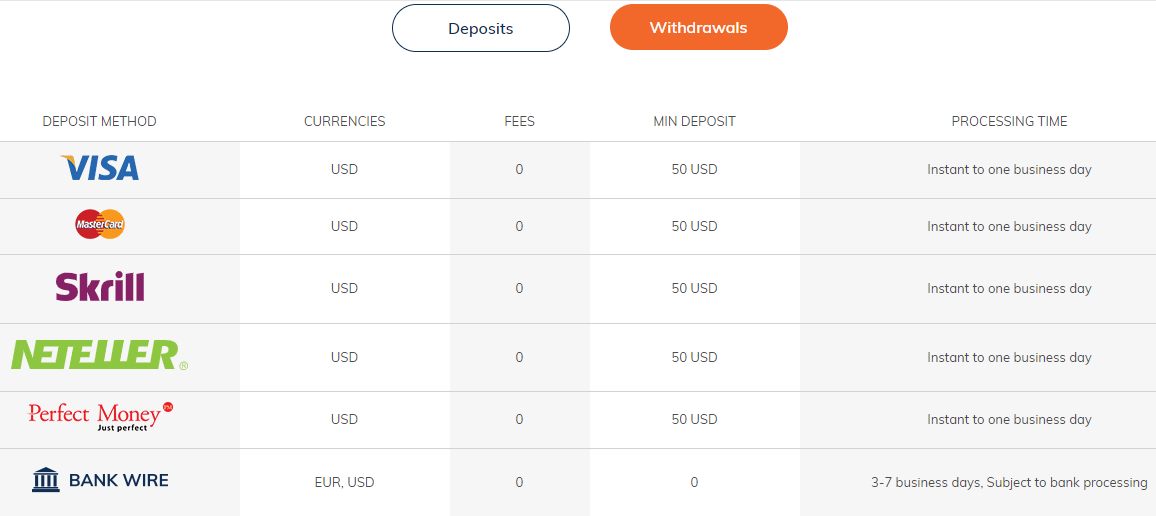Image resolution: width=1156 pixels, height=516 pixels.
Task: Click the DEPOSIT METHOD column header
Action: point(100,122)
